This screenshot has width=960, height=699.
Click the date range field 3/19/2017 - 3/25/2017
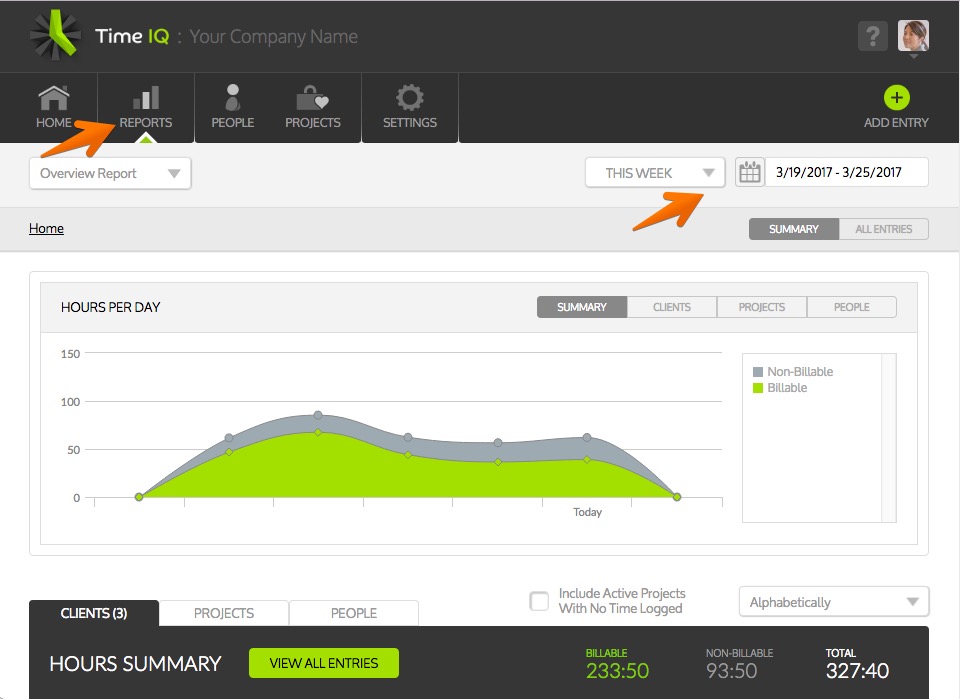pos(847,173)
